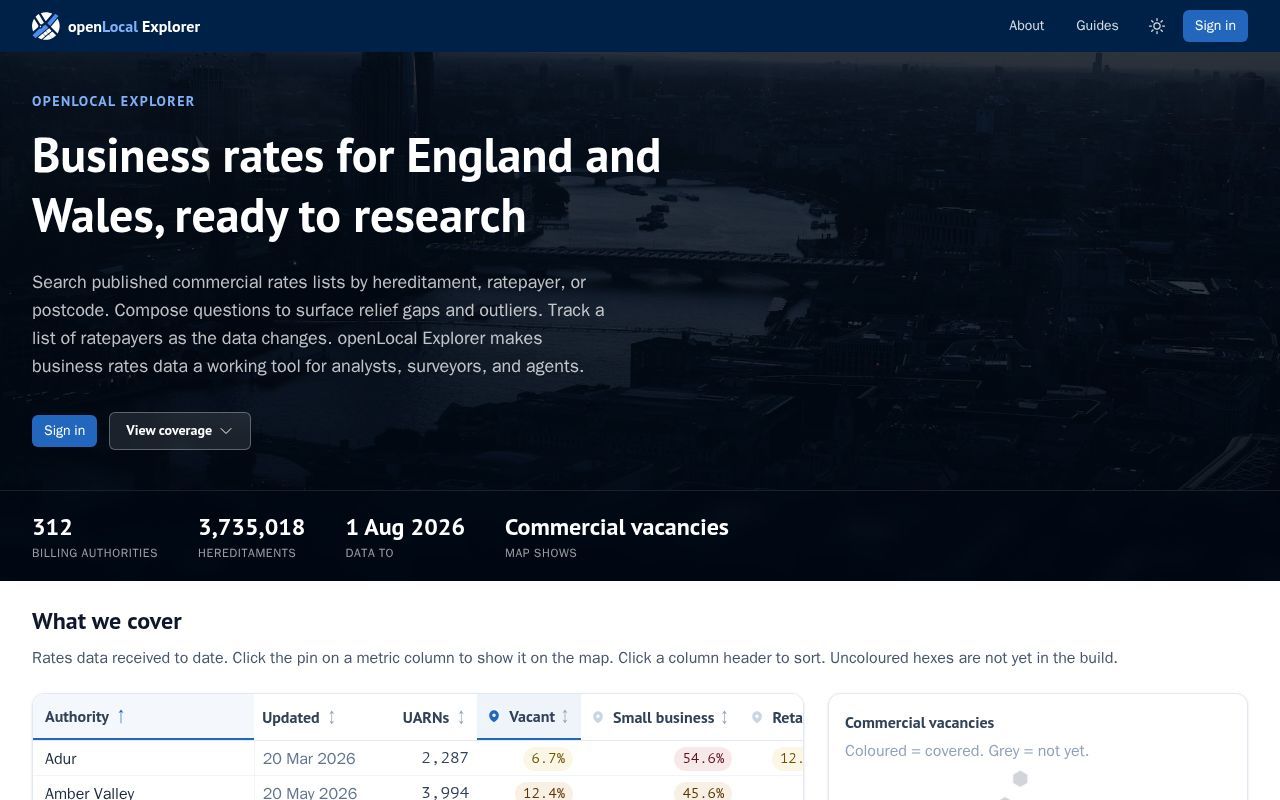Click the pin icon on the Retail column
This screenshot has width=1280, height=800.
pyautogui.click(x=757, y=717)
